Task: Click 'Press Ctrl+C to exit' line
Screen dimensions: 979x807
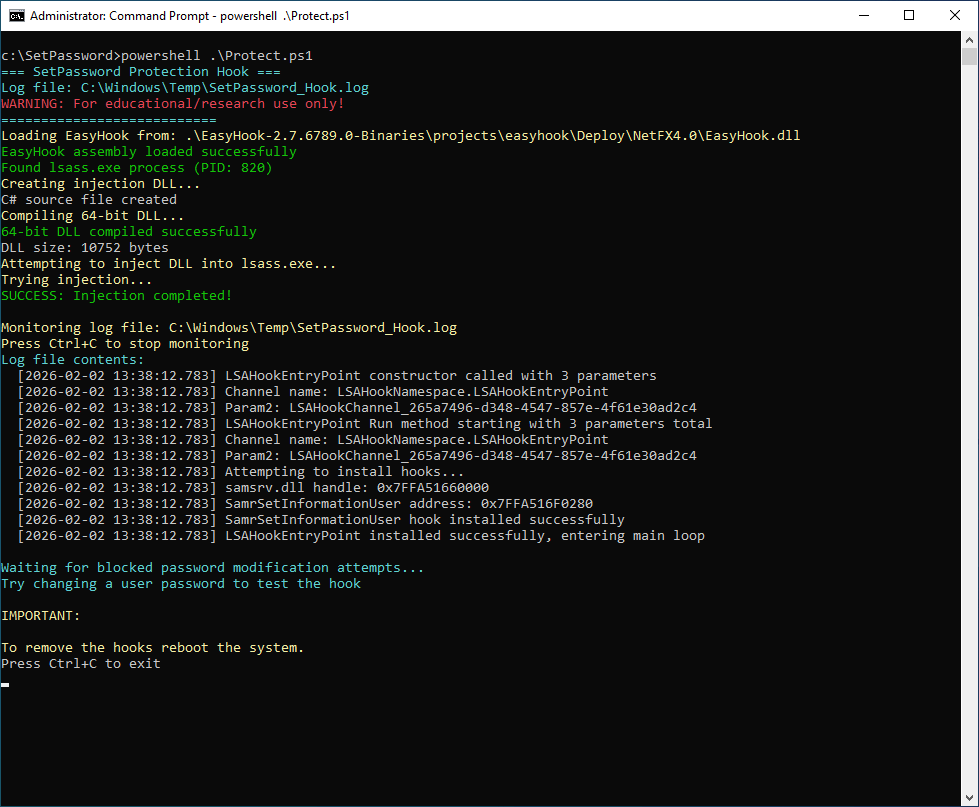Action: [x=81, y=664]
